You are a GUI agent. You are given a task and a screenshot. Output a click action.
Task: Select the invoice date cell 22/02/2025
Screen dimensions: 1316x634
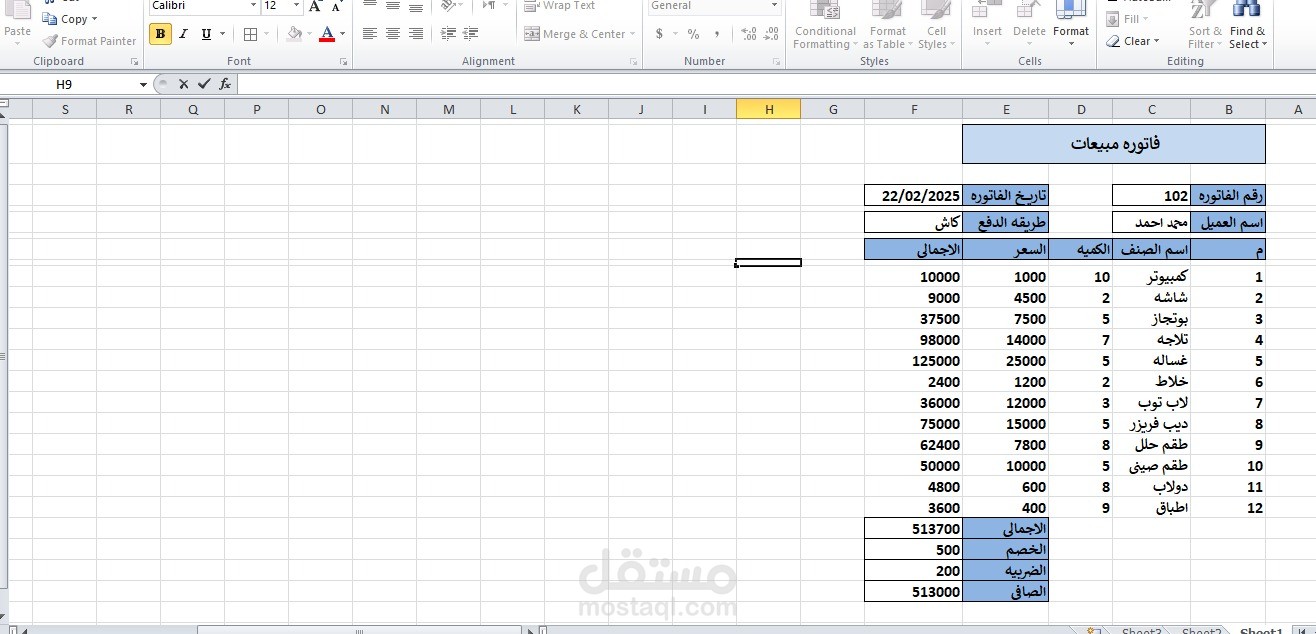[x=914, y=195]
